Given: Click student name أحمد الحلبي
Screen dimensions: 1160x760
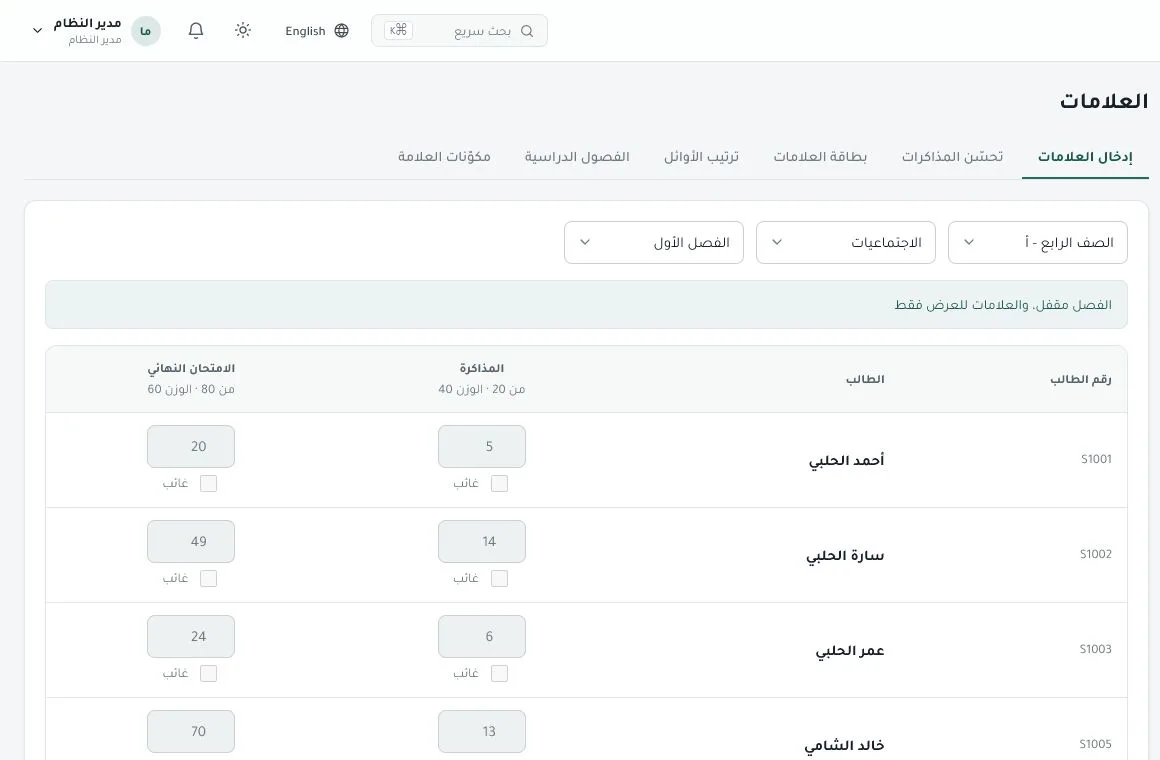Looking at the screenshot, I should (x=846, y=460).
